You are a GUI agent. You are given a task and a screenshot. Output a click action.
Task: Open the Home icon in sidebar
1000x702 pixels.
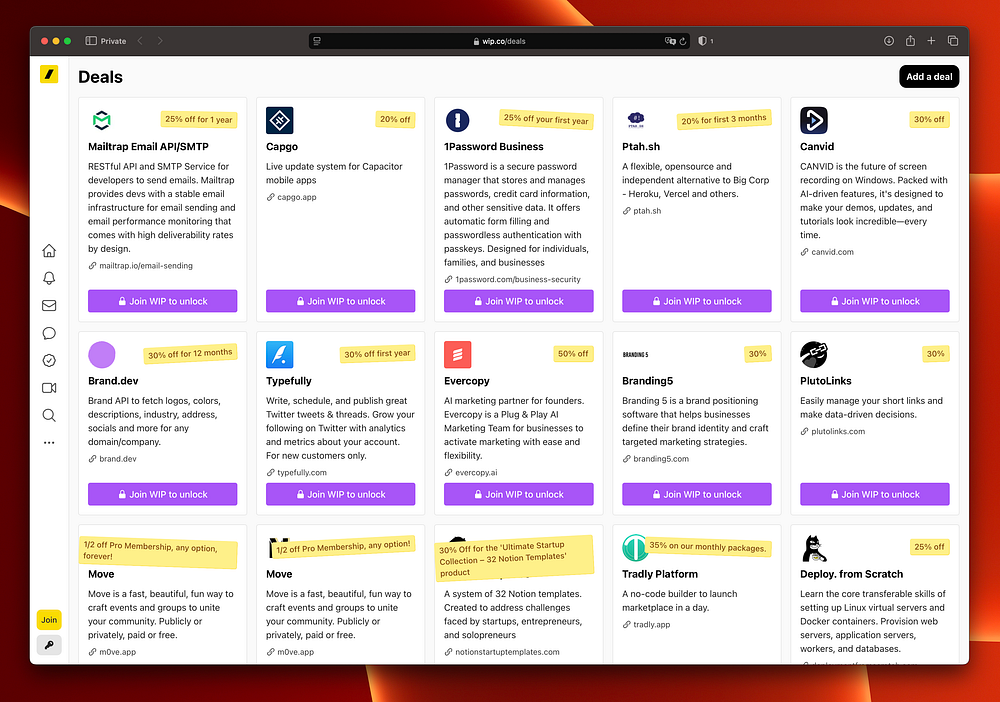49,251
